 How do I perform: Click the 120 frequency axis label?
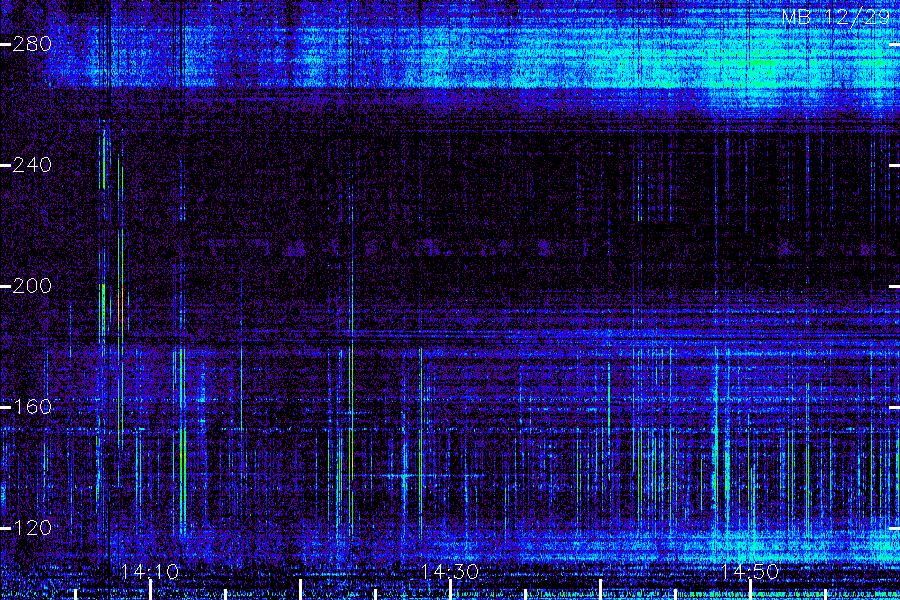pos(32,528)
